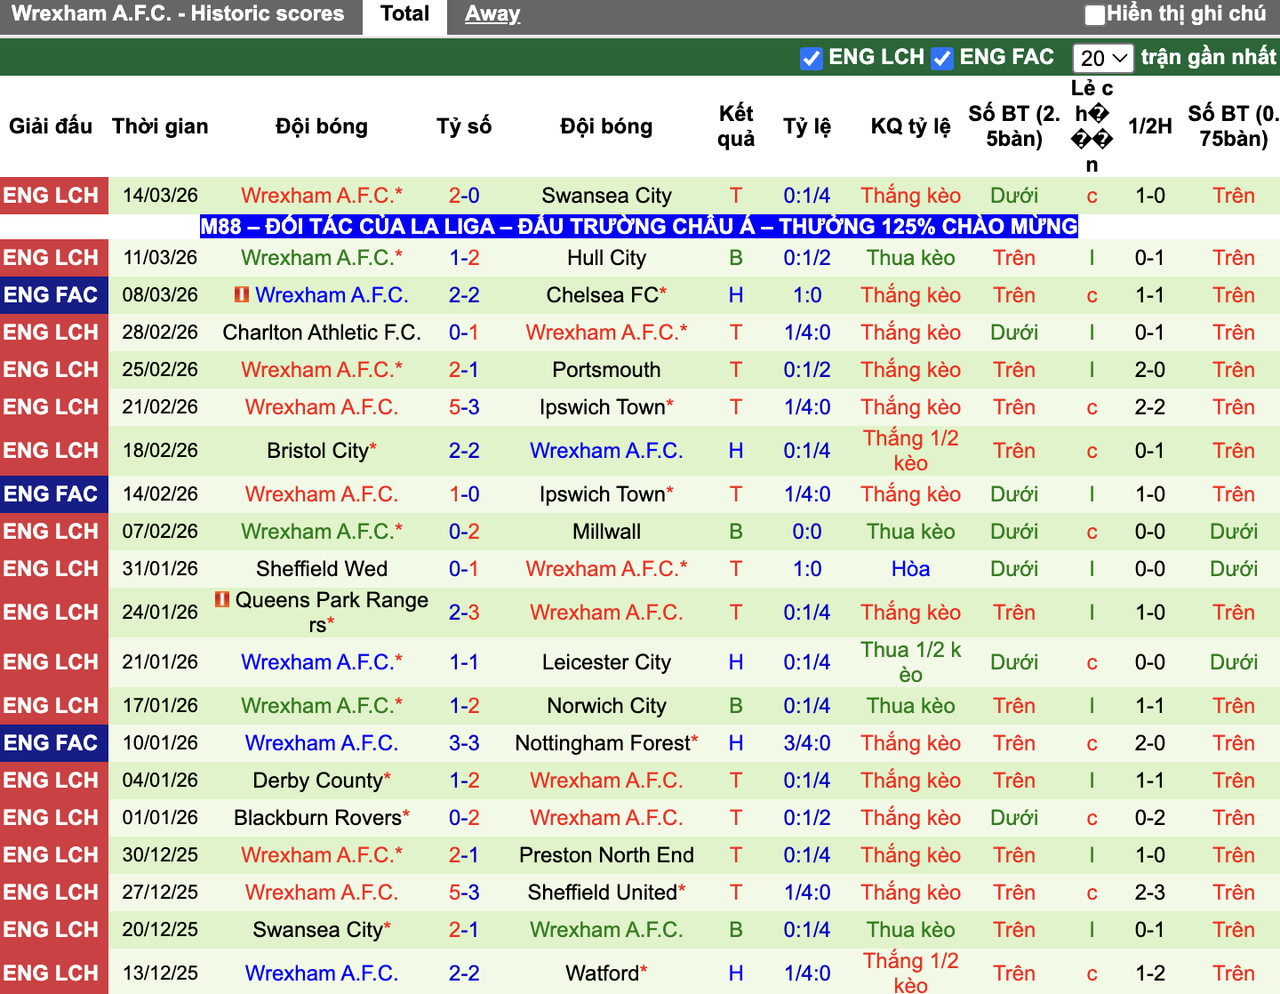Click the 1/2H column header
Image resolution: width=1280 pixels, height=994 pixels.
coord(1150,126)
